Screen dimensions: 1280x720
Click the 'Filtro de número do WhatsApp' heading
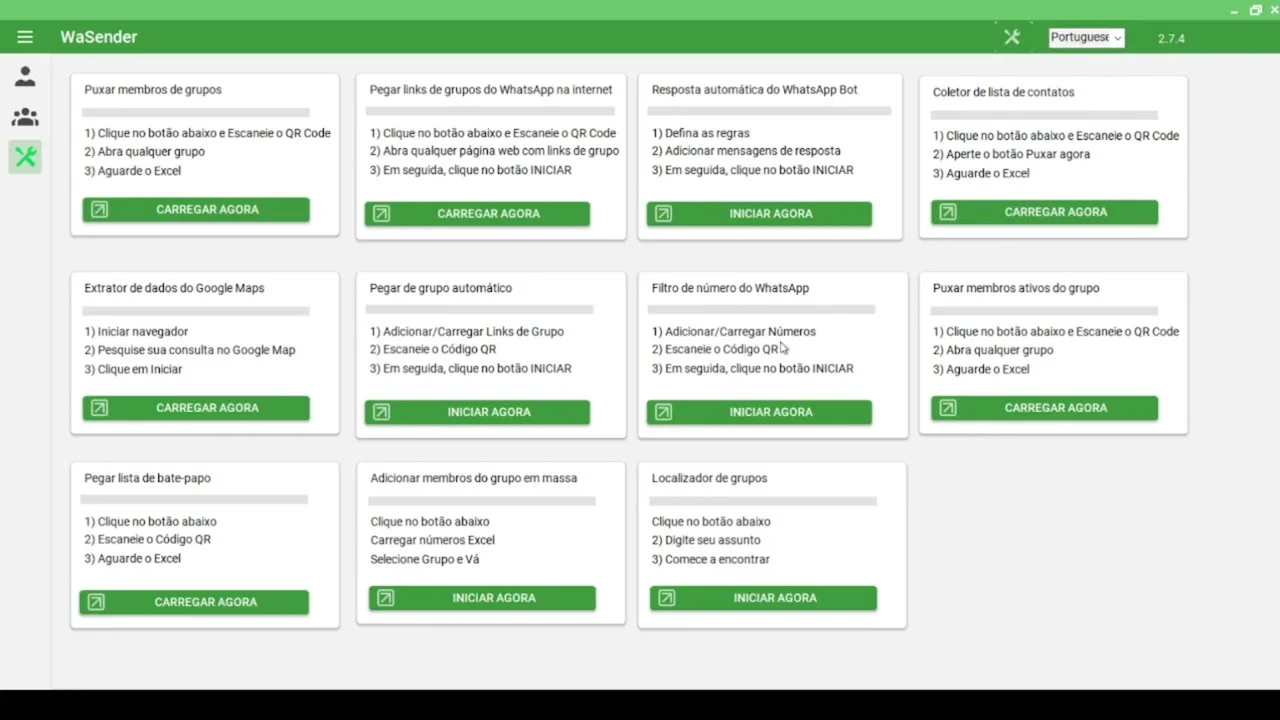730,288
